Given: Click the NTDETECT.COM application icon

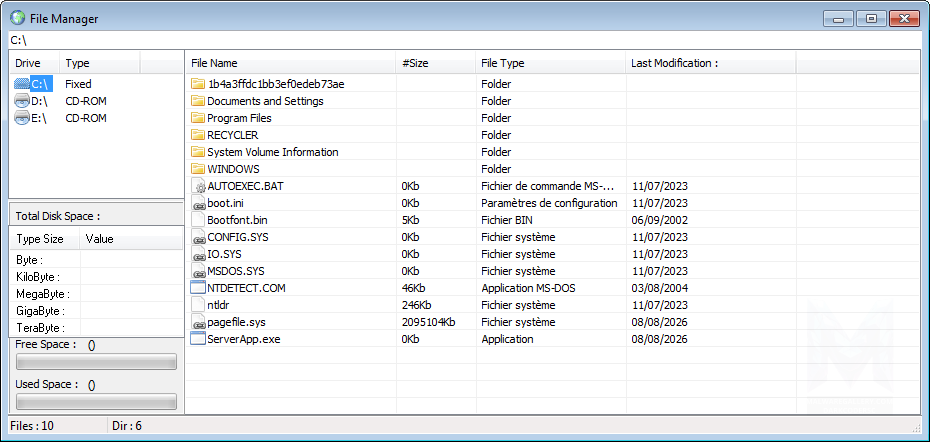Looking at the screenshot, I should pyautogui.click(x=198, y=288).
